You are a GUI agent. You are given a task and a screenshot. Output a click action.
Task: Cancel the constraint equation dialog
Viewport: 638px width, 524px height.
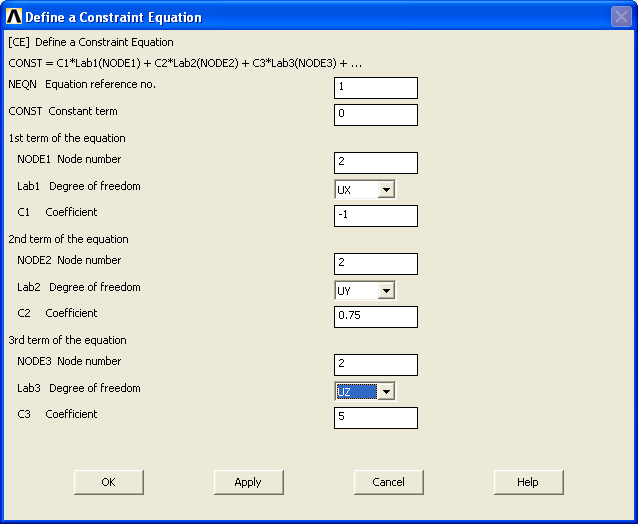(x=389, y=482)
